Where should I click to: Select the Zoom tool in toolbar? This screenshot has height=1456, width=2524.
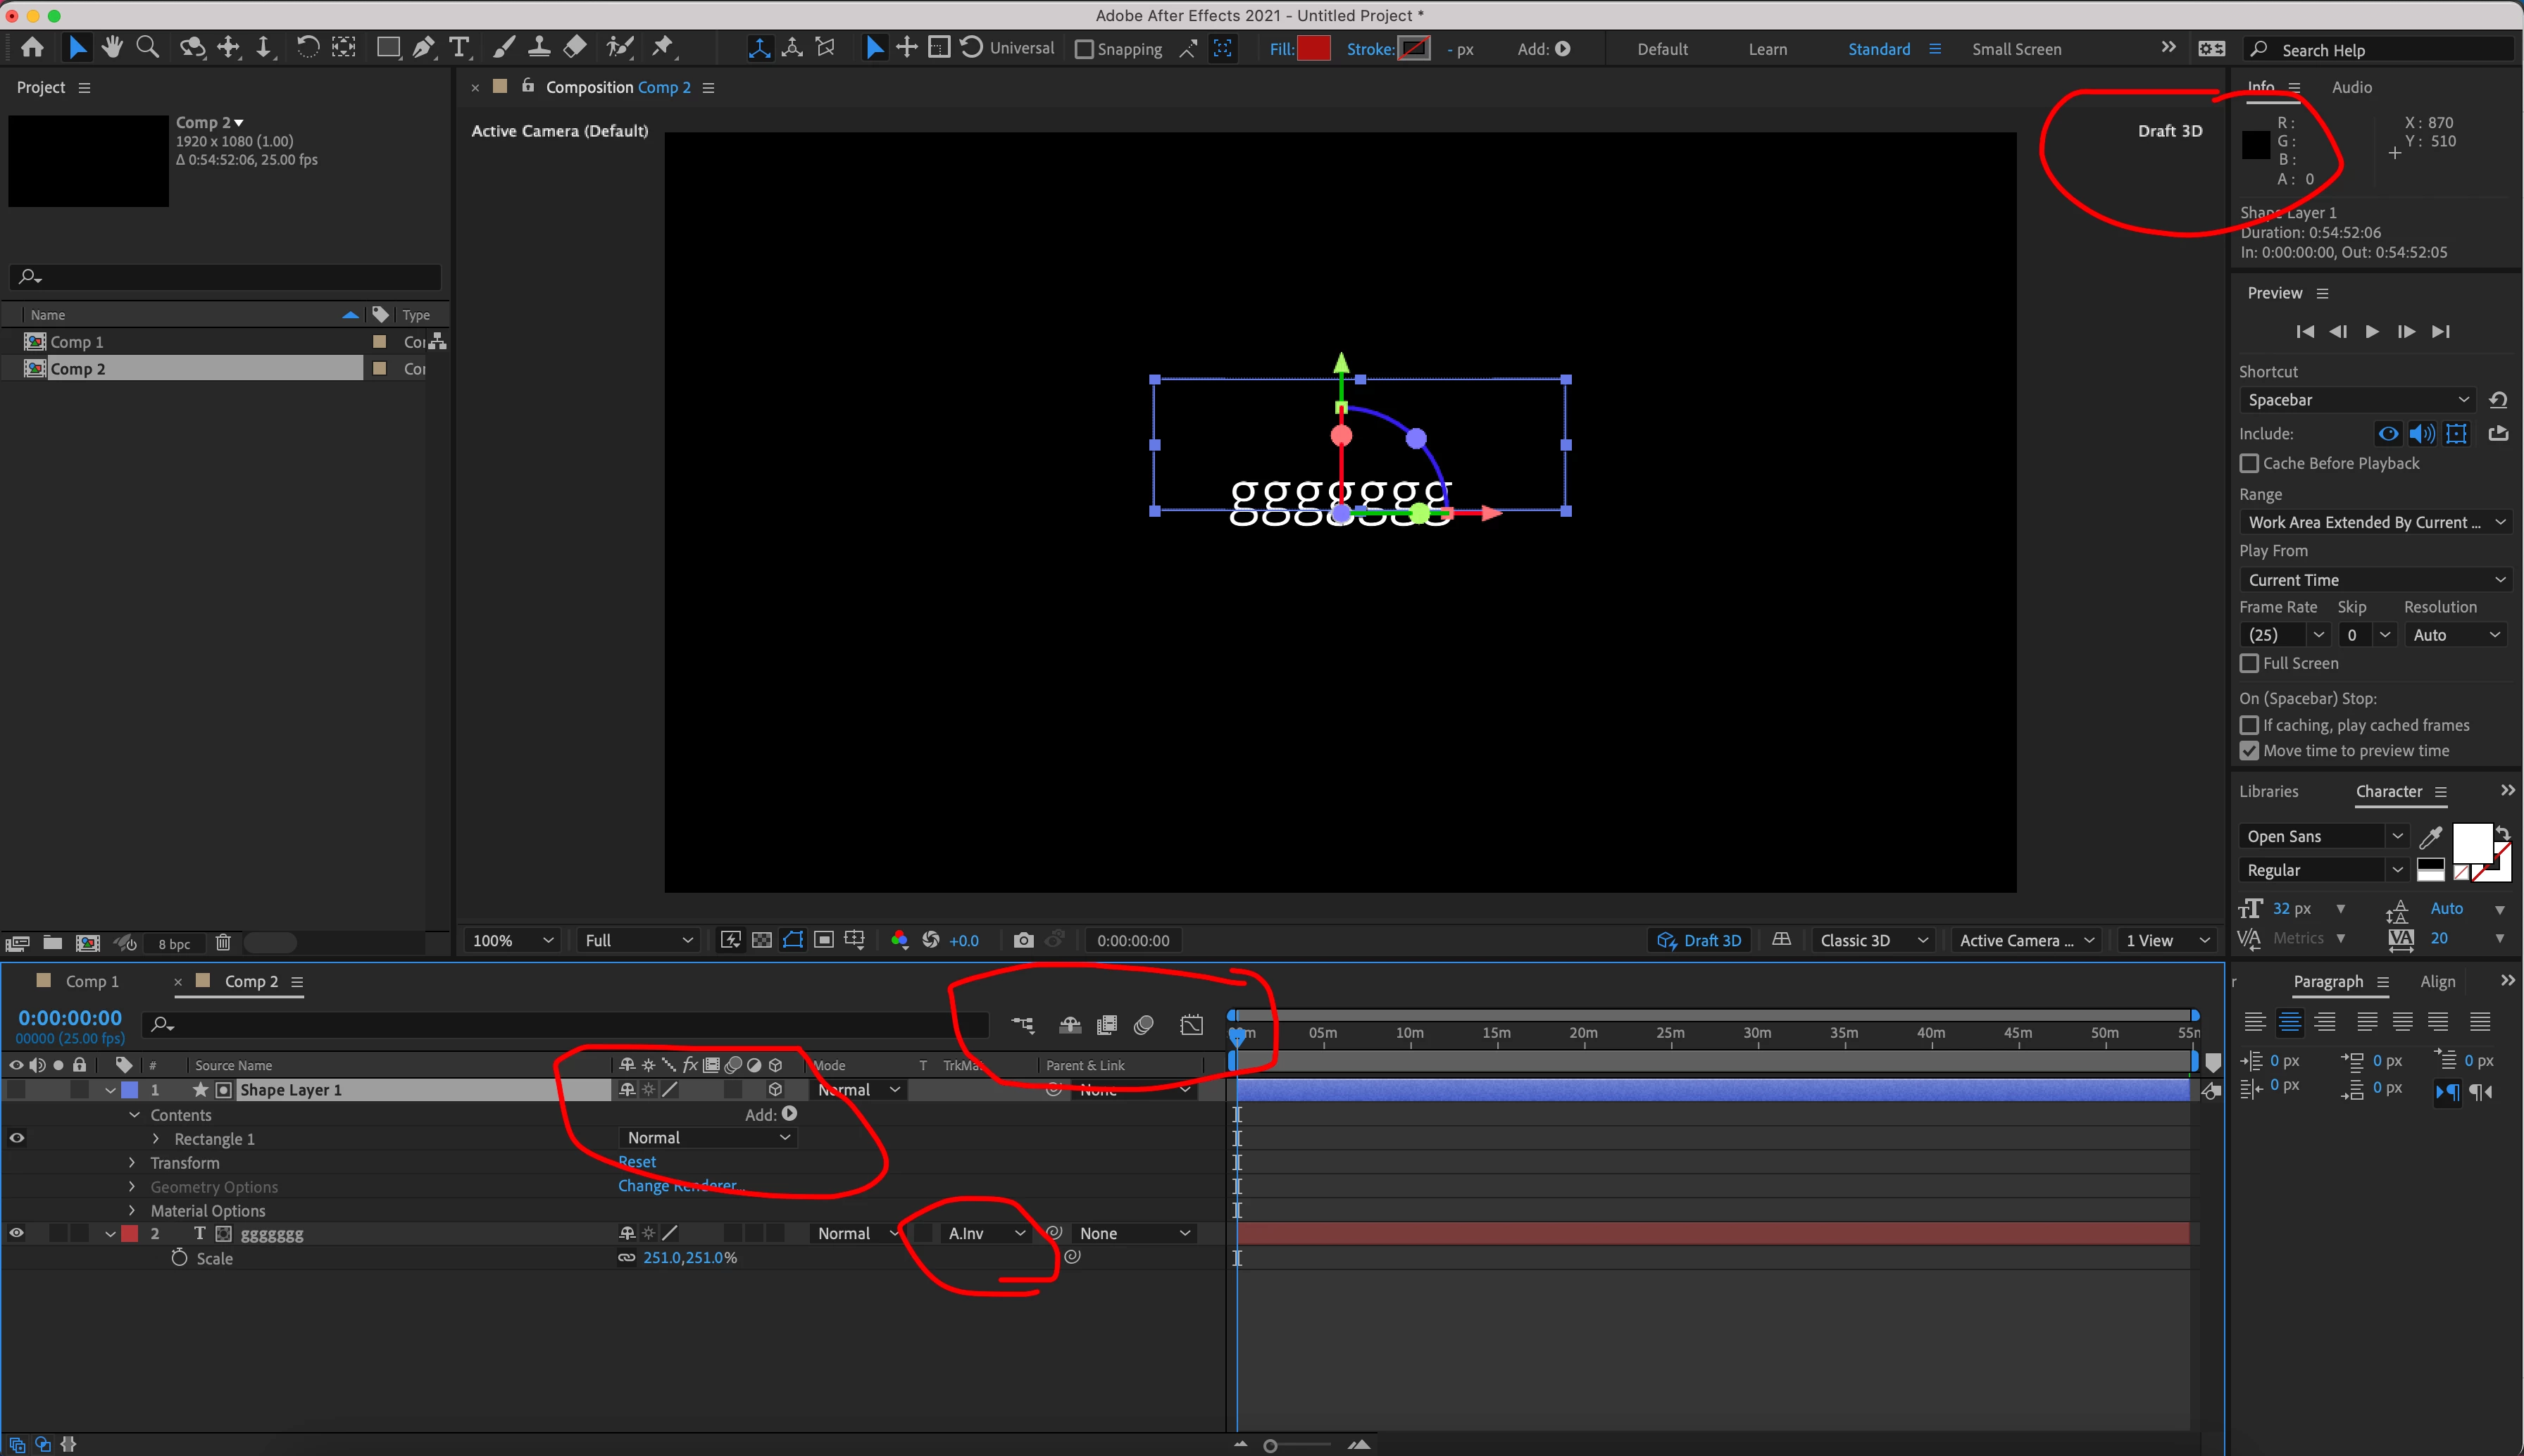point(148,47)
